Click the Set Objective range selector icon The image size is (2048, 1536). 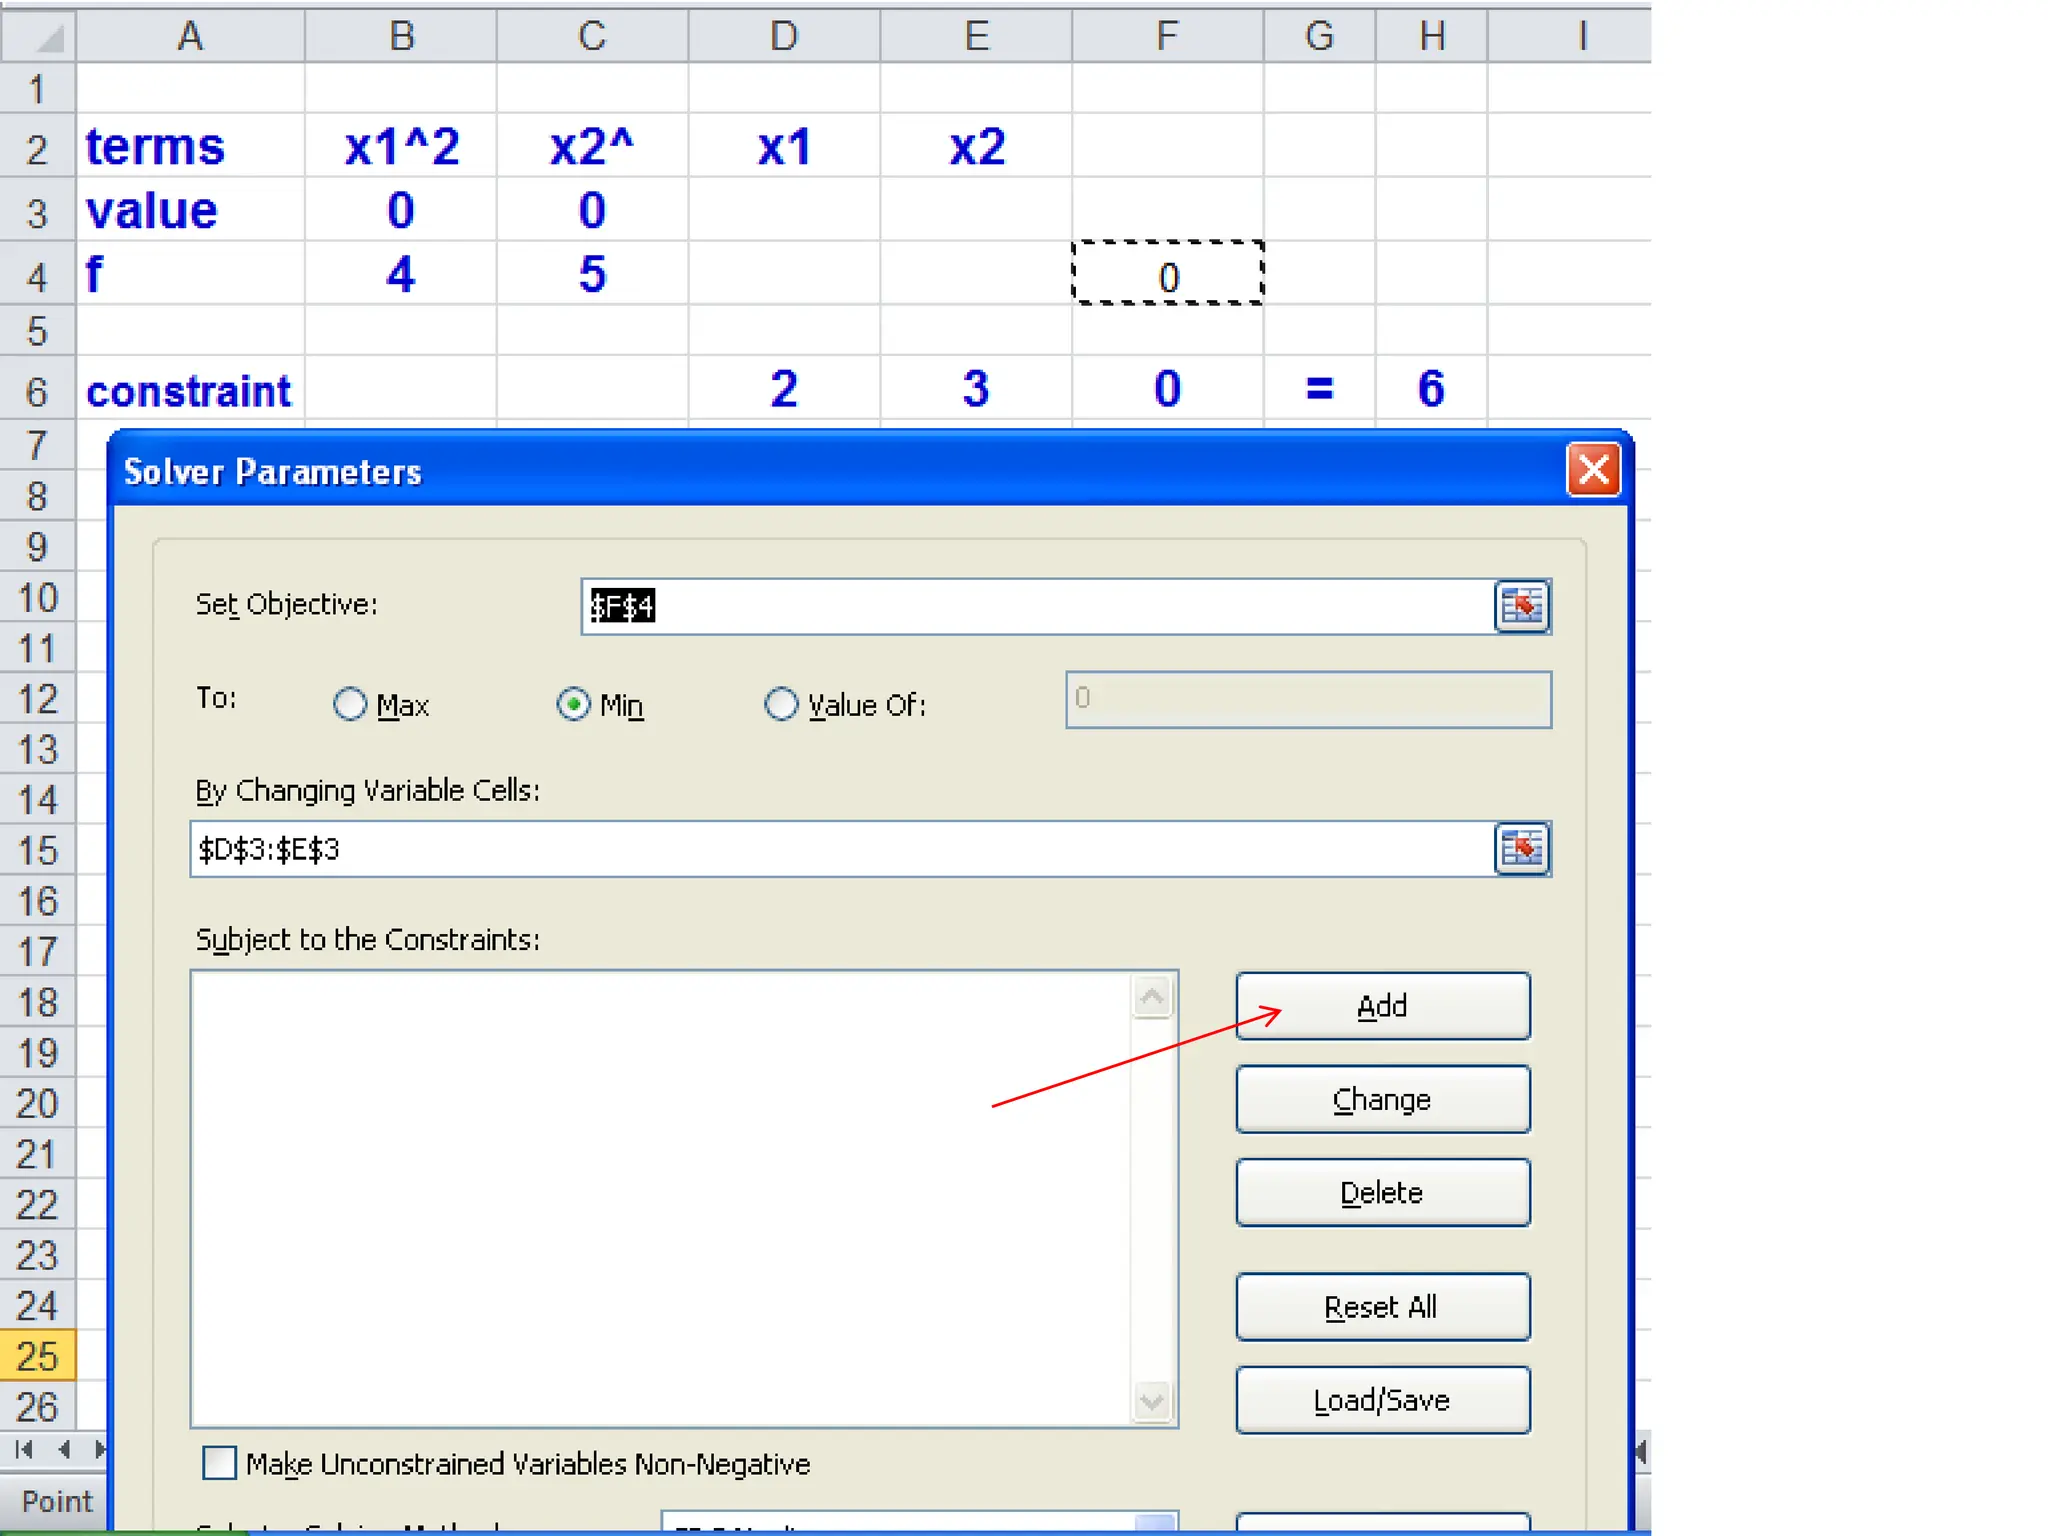1521,606
